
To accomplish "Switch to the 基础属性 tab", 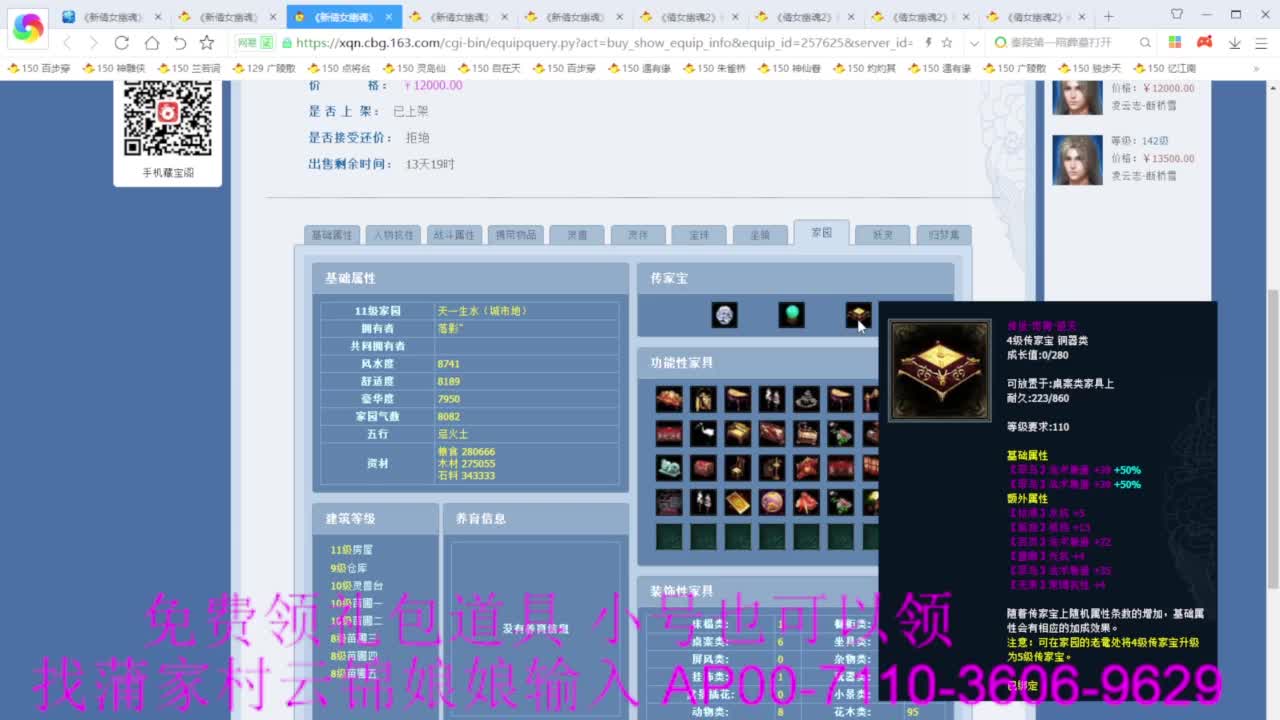I will [x=331, y=233].
